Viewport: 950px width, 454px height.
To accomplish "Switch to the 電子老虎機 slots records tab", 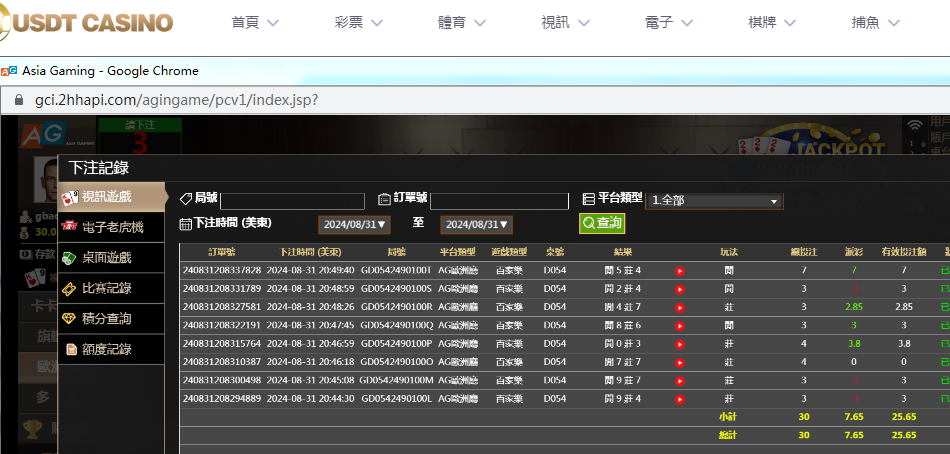I will pyautogui.click(x=112, y=228).
